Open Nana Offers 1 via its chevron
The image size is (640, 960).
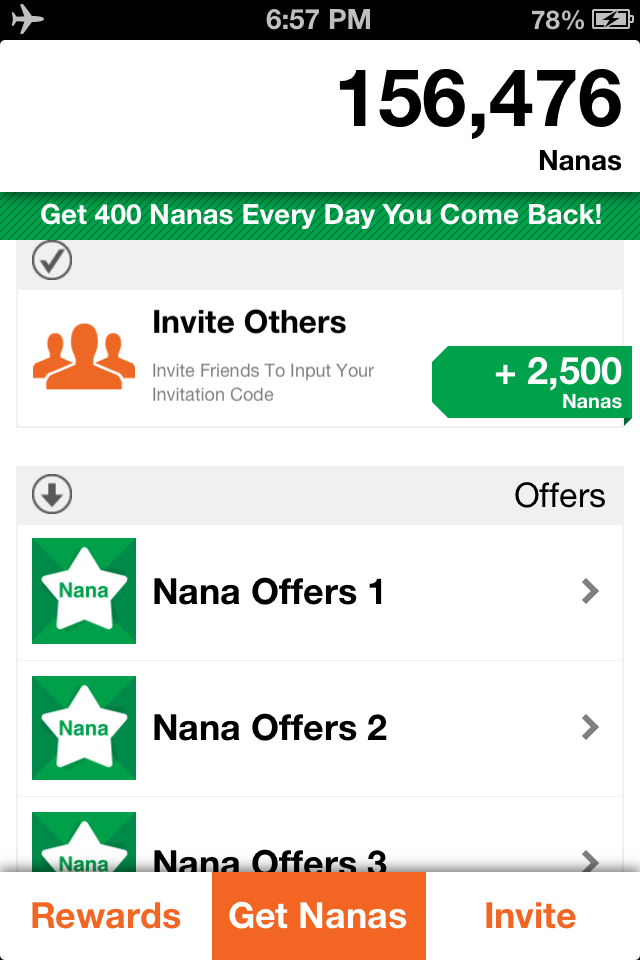[x=590, y=592]
